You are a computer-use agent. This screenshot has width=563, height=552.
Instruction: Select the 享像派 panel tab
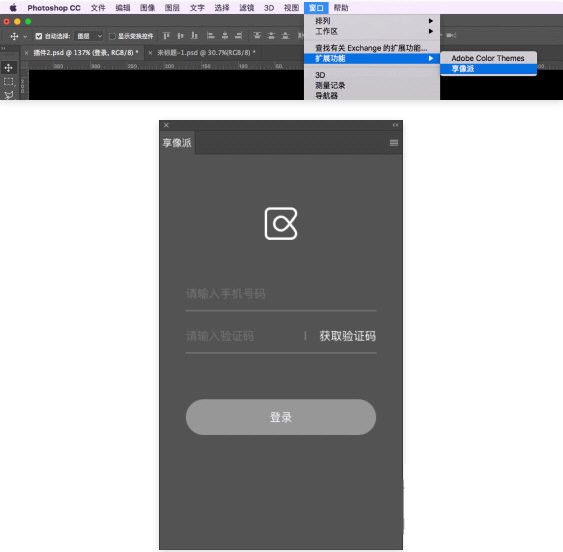pyautogui.click(x=177, y=143)
